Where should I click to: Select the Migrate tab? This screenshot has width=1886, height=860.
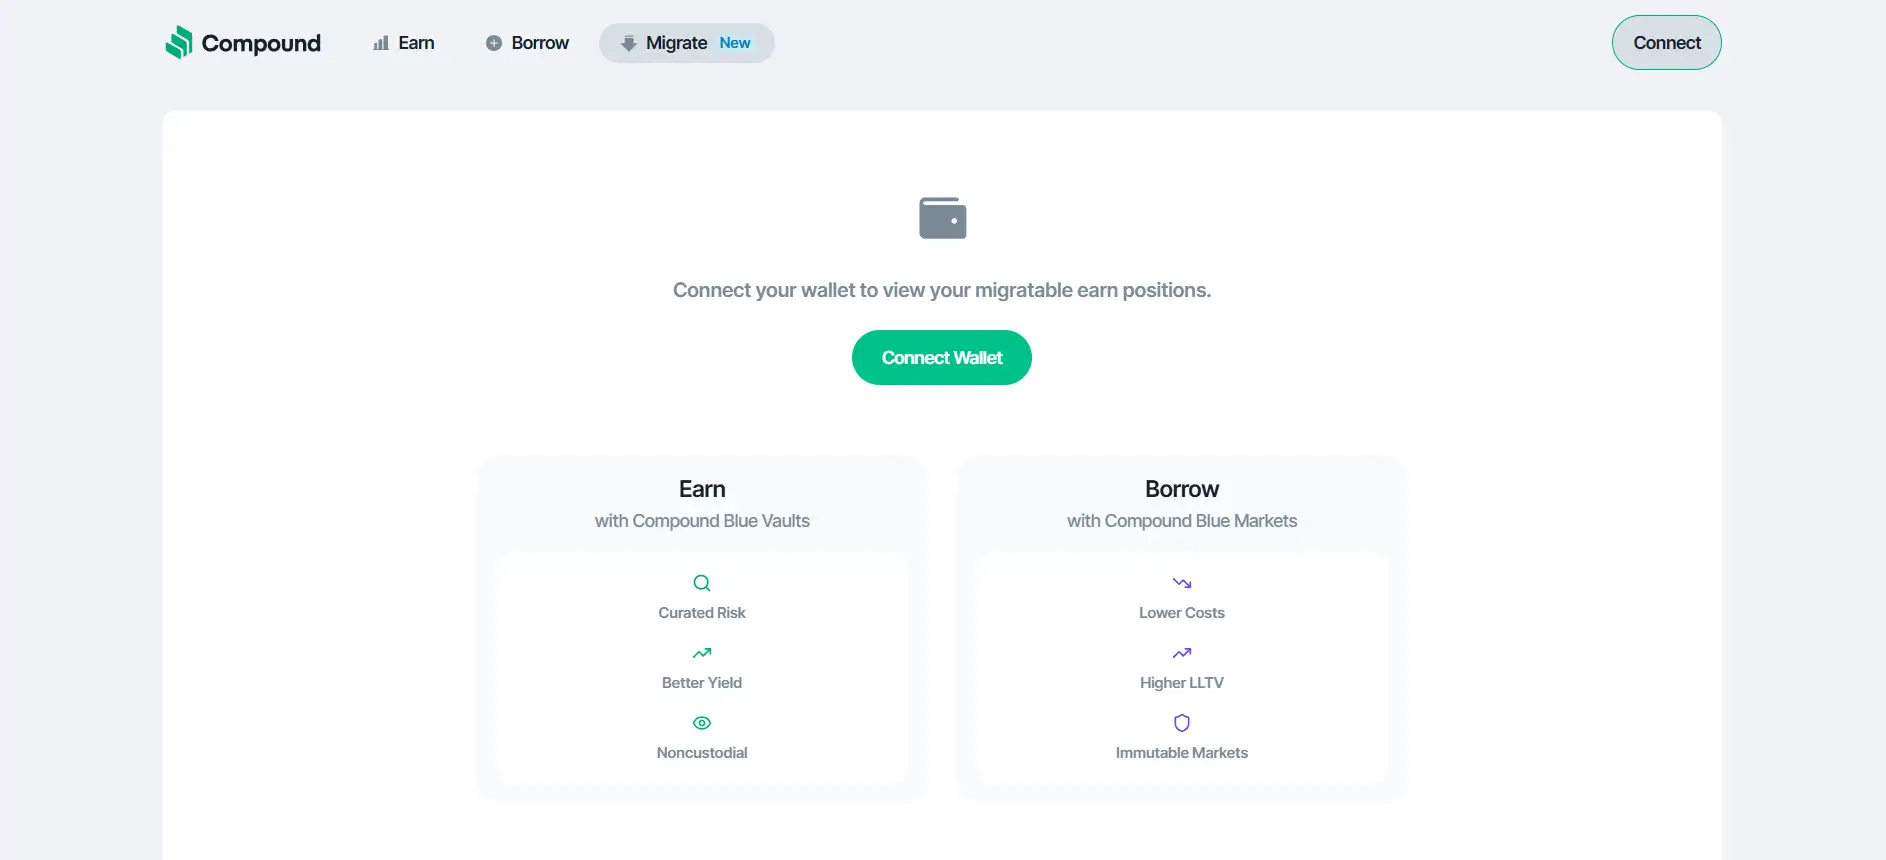676,43
